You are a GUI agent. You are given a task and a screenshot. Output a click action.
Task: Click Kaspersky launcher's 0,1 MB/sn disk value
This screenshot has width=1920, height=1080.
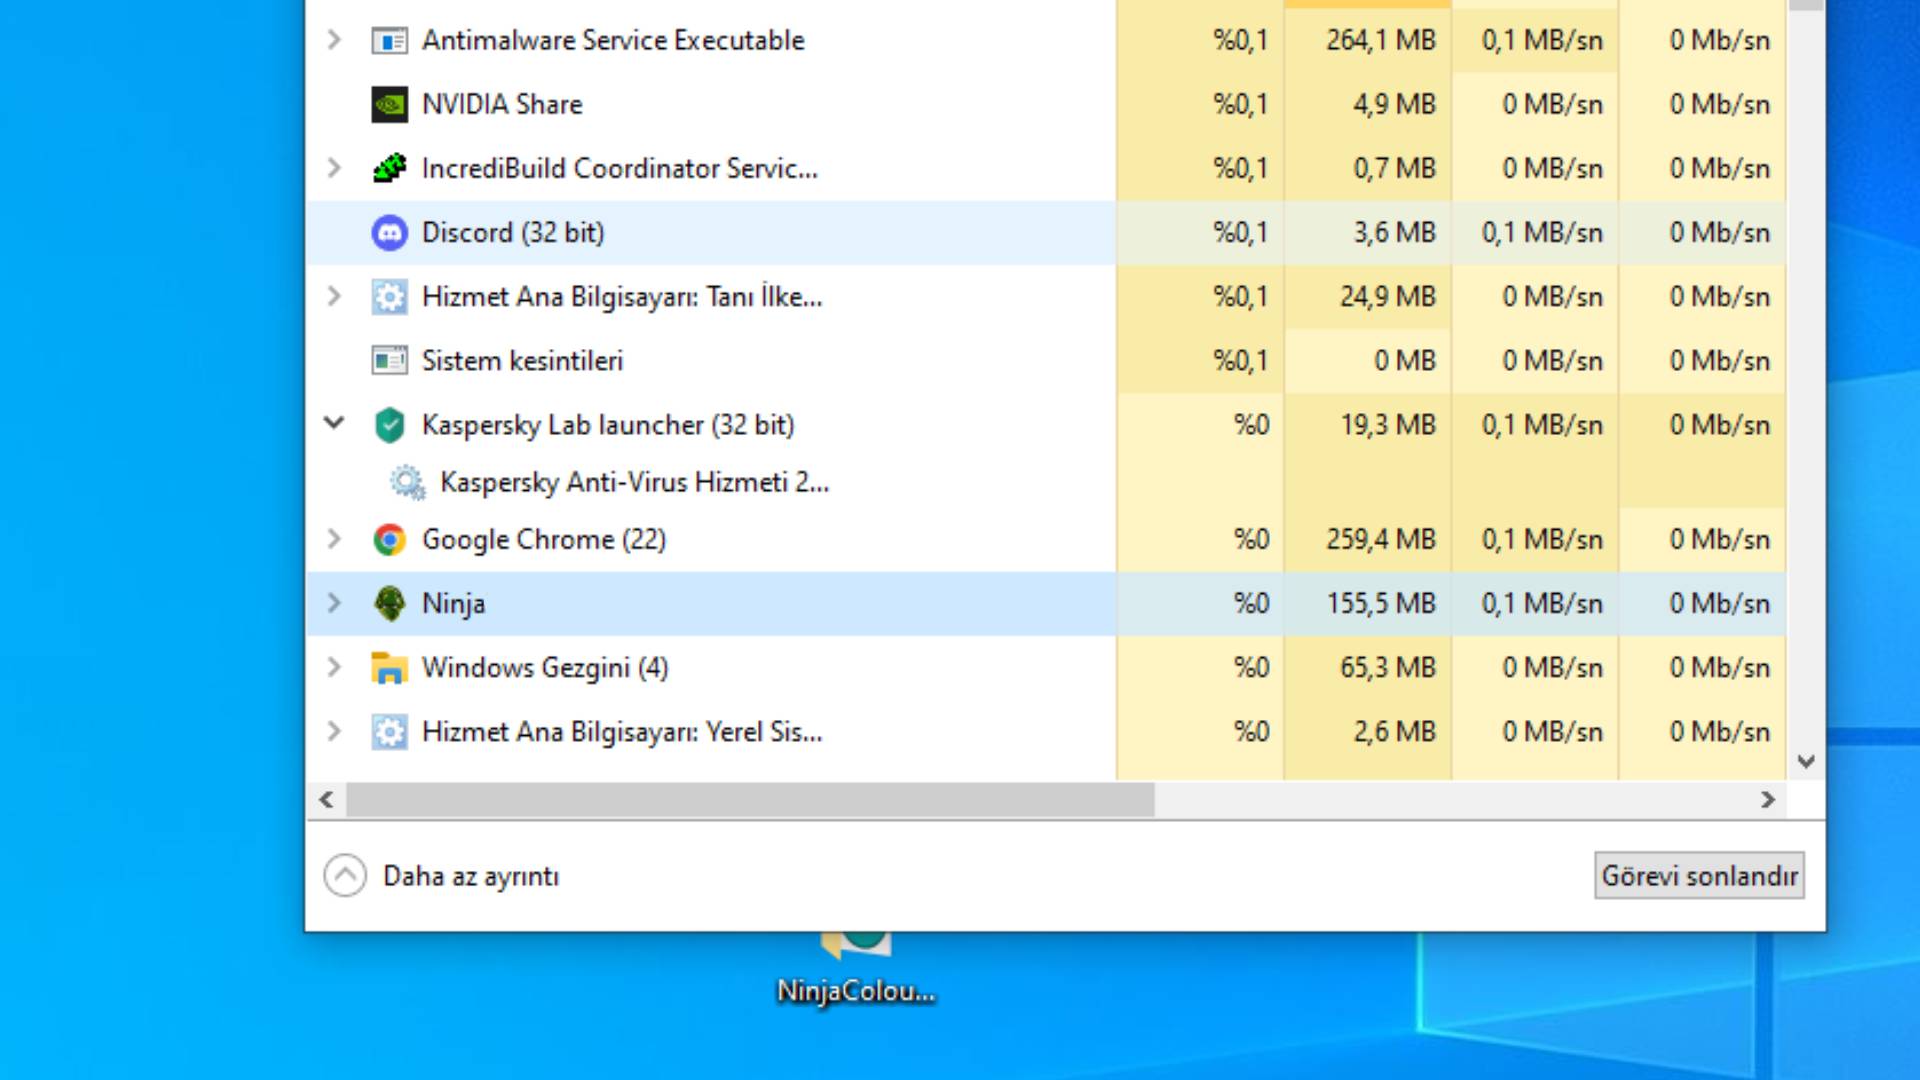coord(1542,425)
